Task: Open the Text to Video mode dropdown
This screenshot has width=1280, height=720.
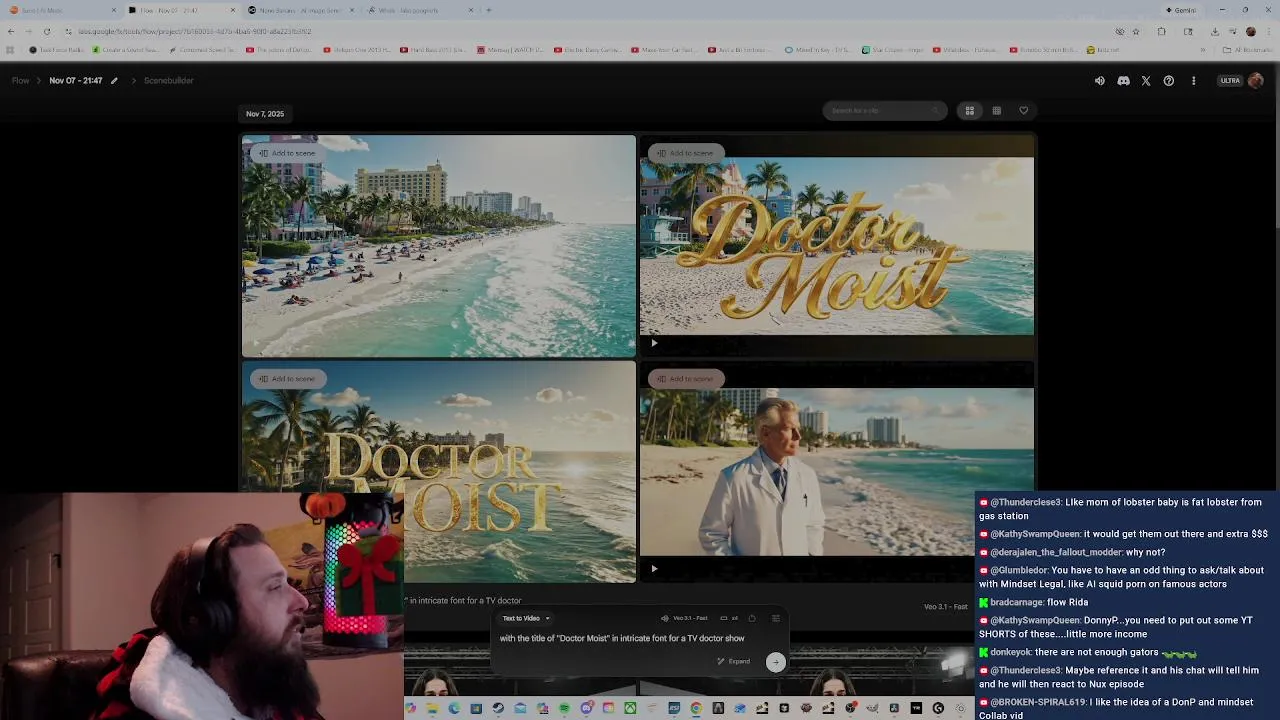Action: 526,618
